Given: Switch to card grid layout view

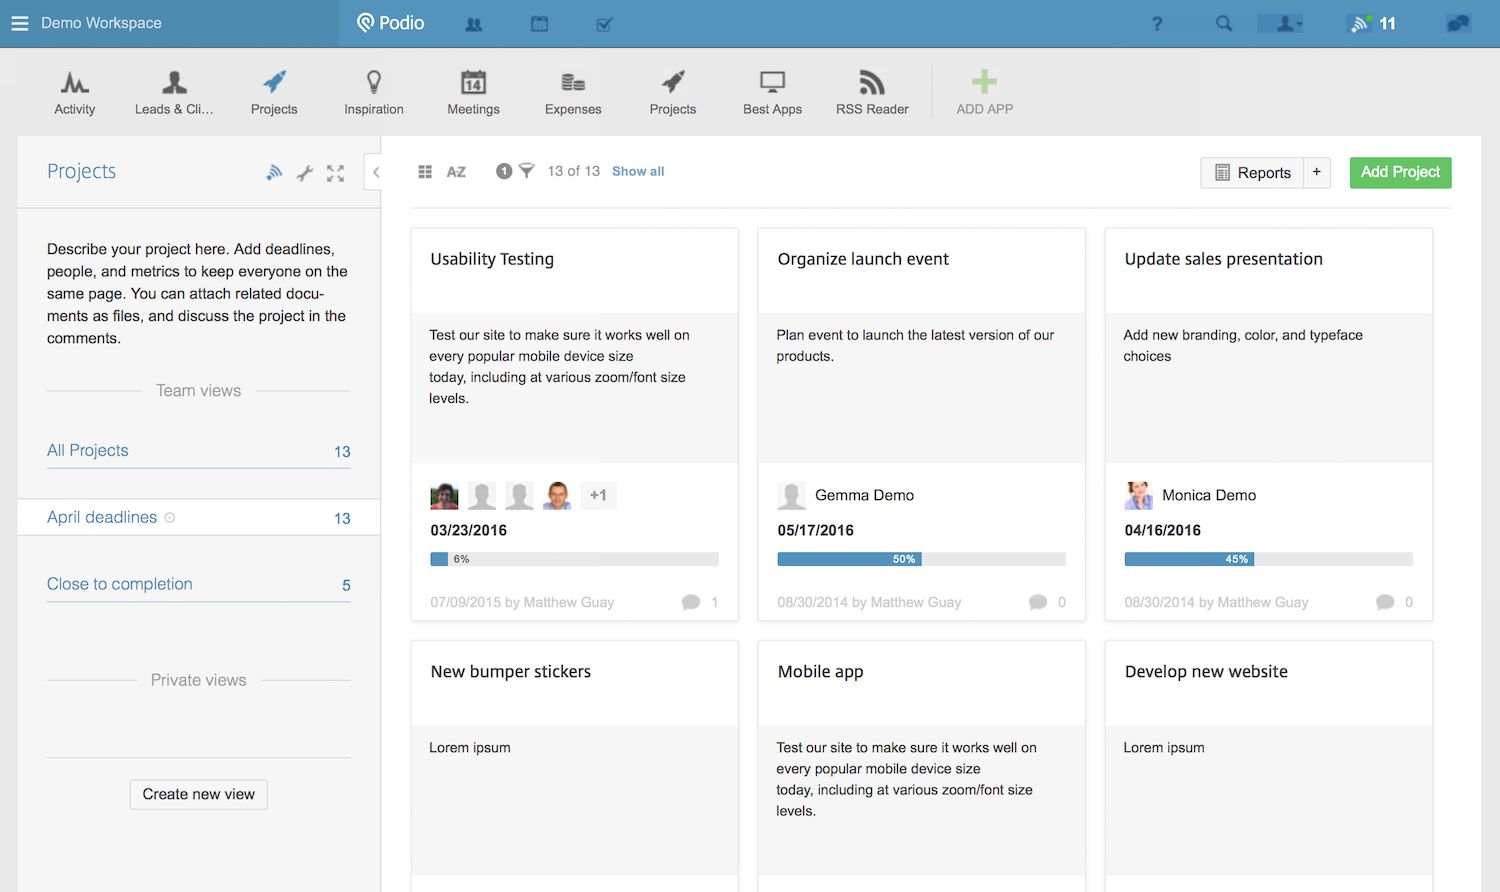Looking at the screenshot, I should pos(425,172).
